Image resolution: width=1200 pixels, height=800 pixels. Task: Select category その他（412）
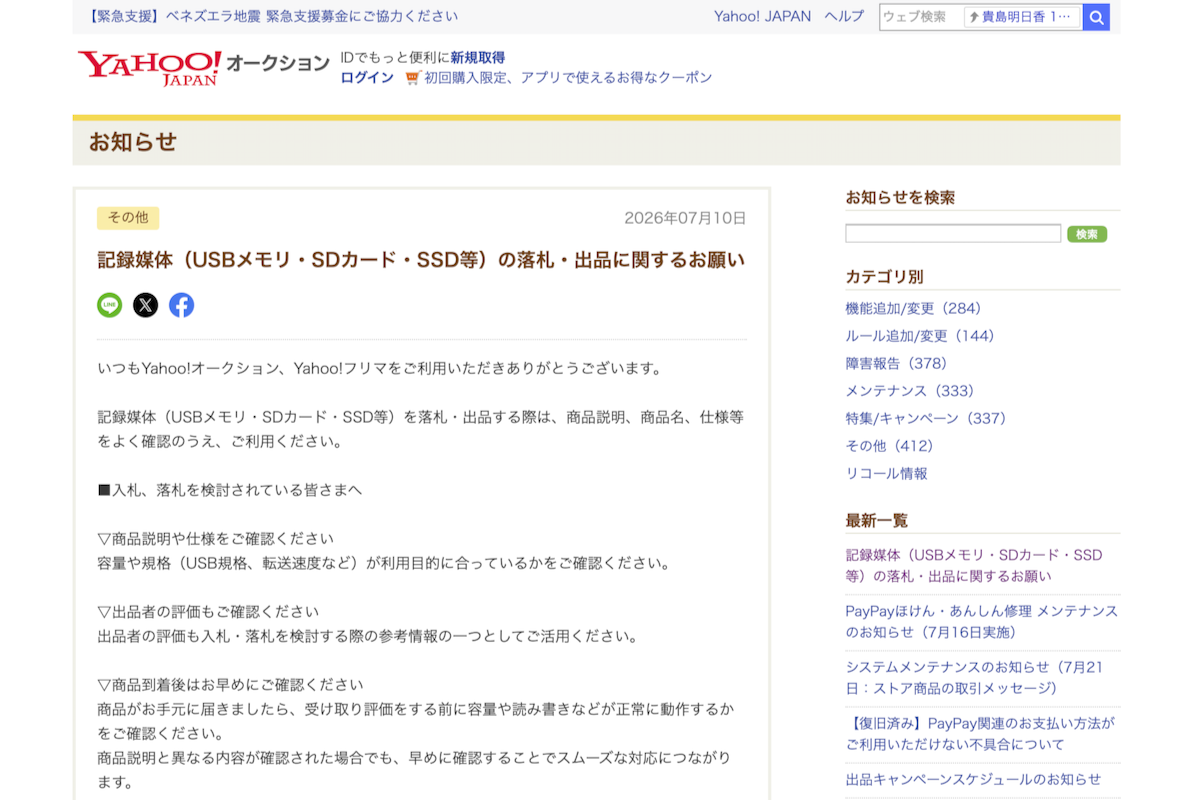pyautogui.click(x=893, y=446)
